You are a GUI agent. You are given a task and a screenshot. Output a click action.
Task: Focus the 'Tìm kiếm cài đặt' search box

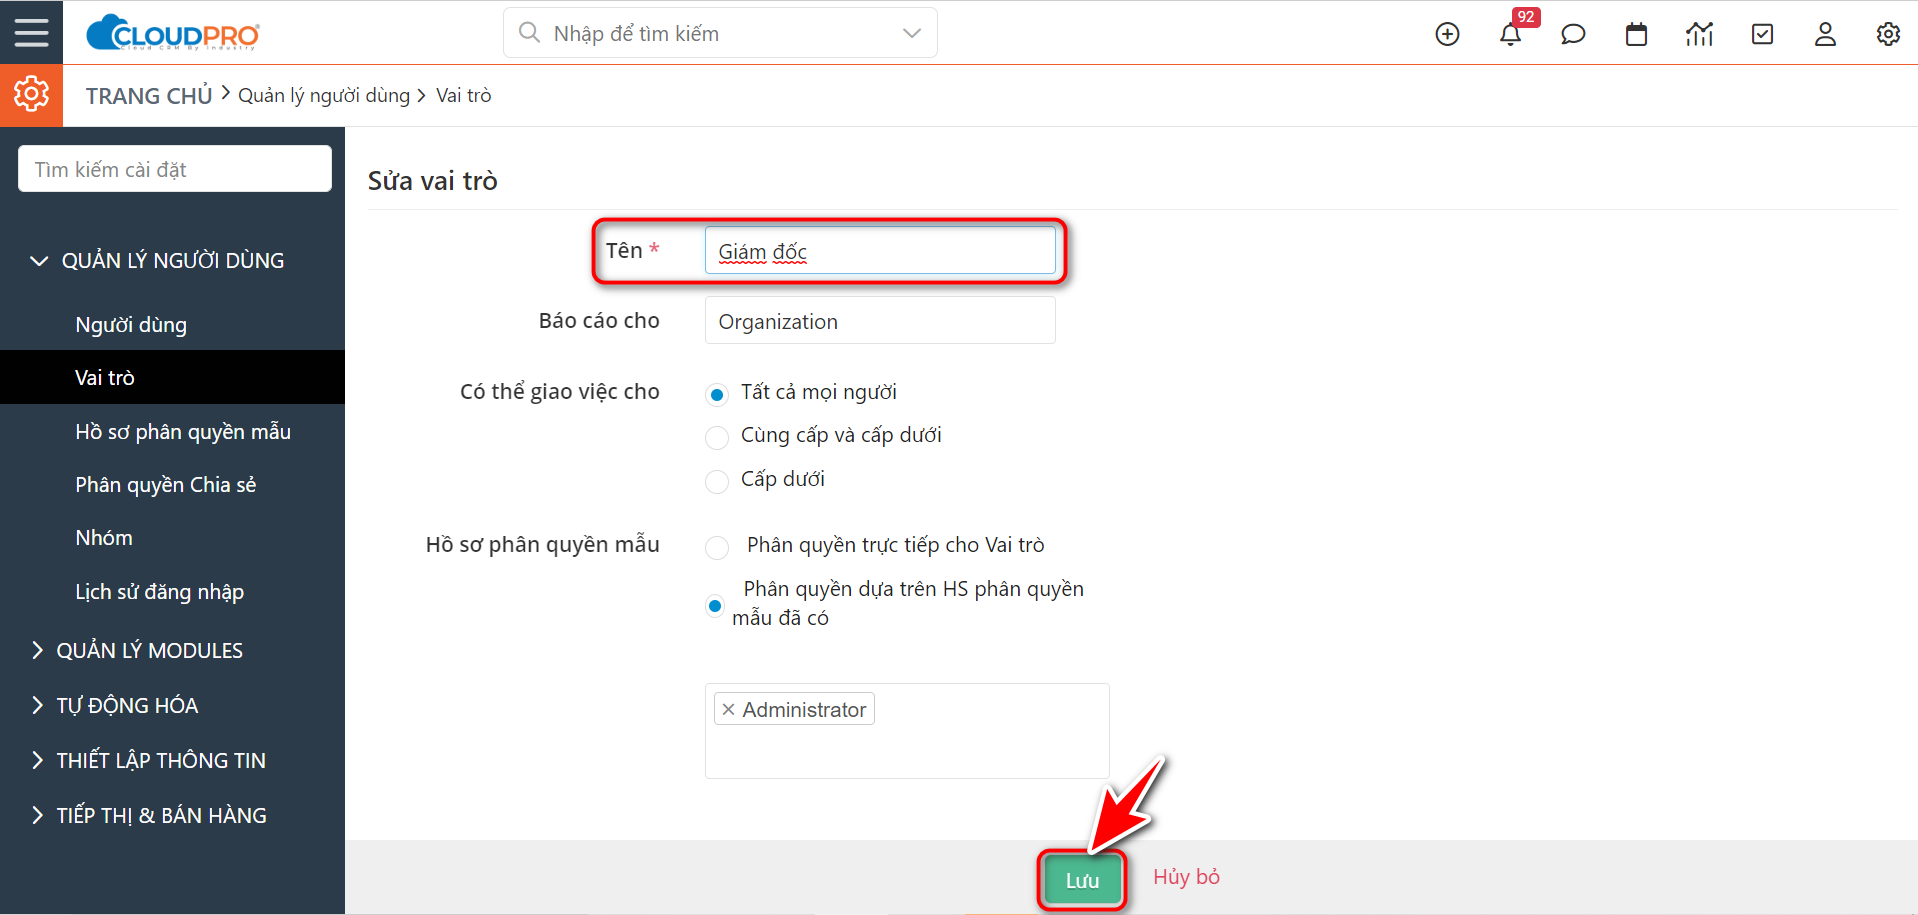point(175,169)
